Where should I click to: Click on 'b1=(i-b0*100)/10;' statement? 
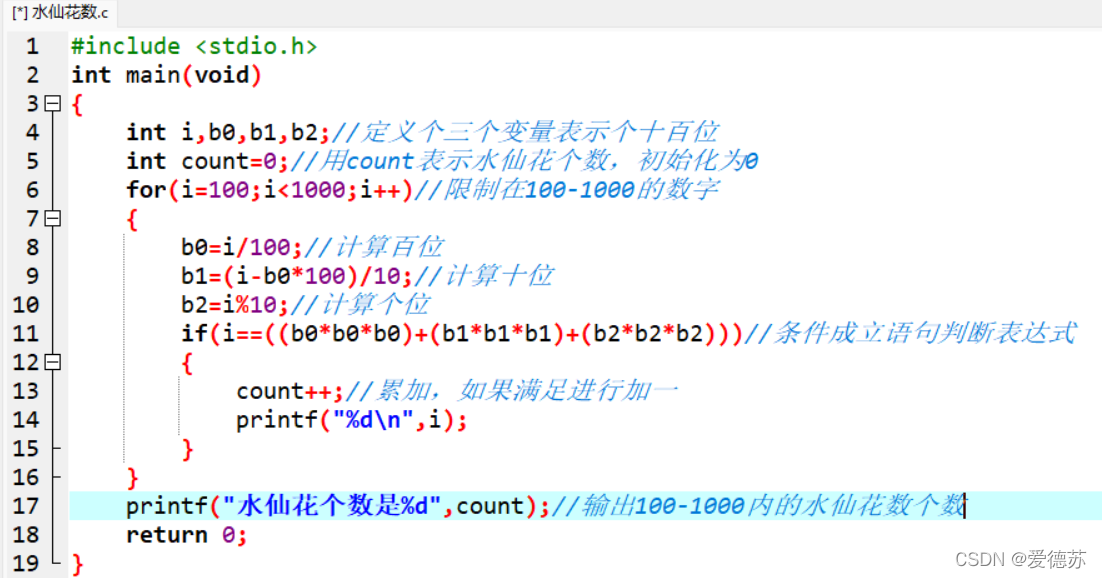(297, 276)
